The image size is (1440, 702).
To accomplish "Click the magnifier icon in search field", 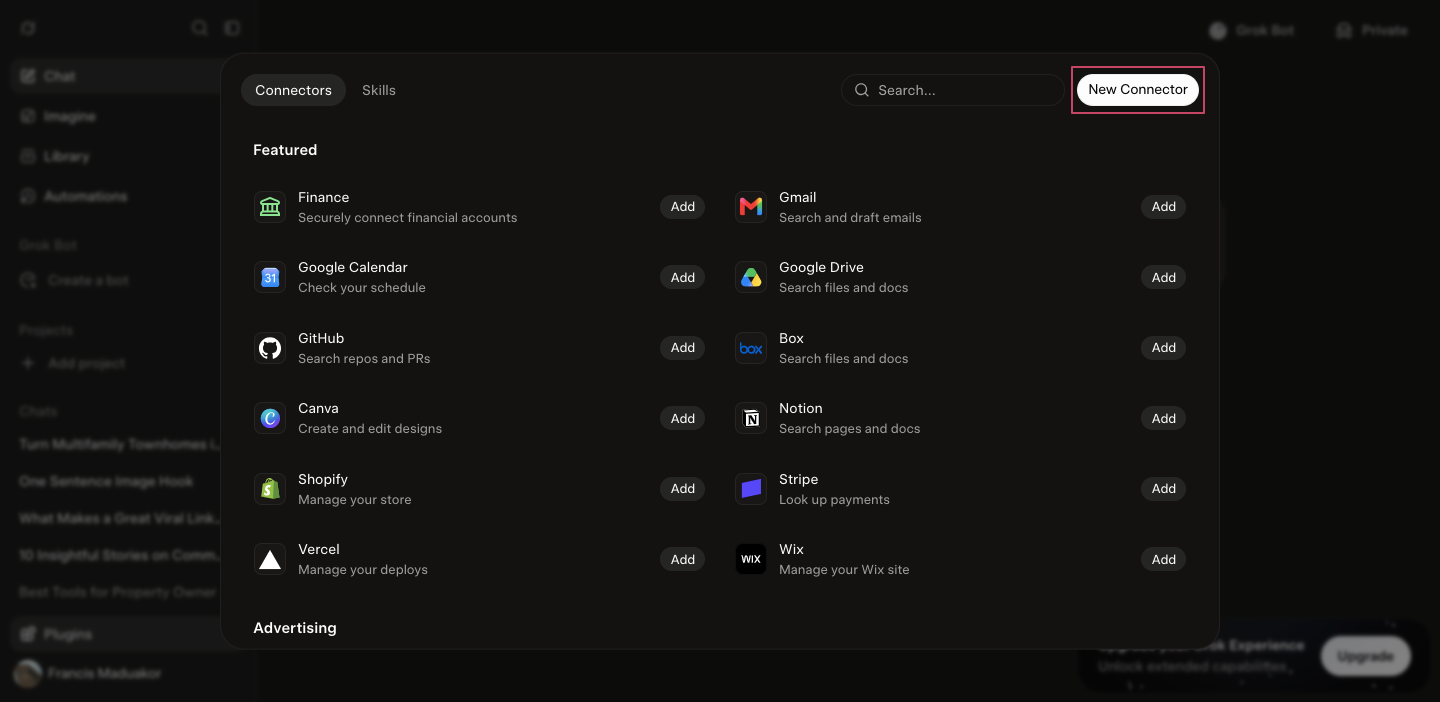I will pos(862,90).
